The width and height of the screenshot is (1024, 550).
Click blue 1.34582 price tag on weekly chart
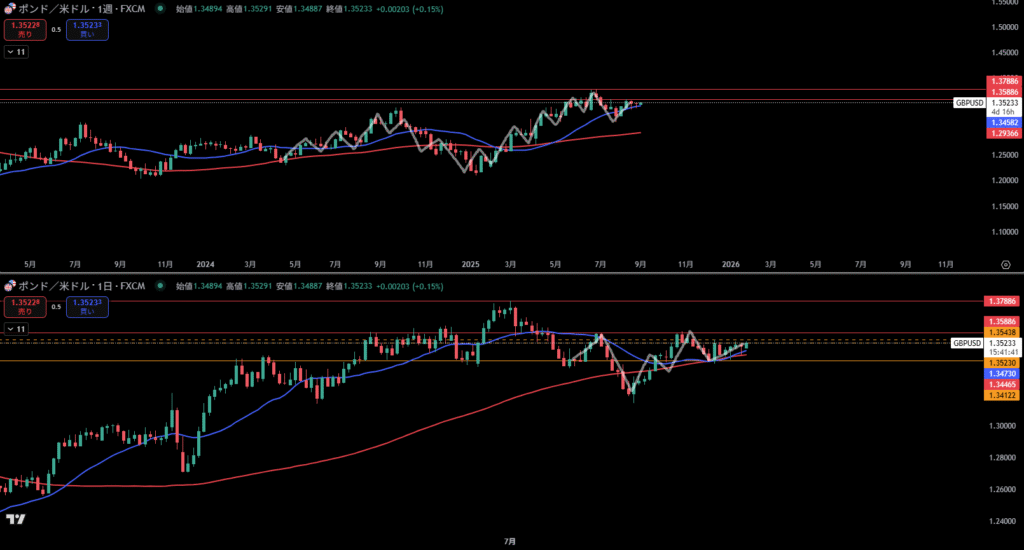pos(1004,123)
